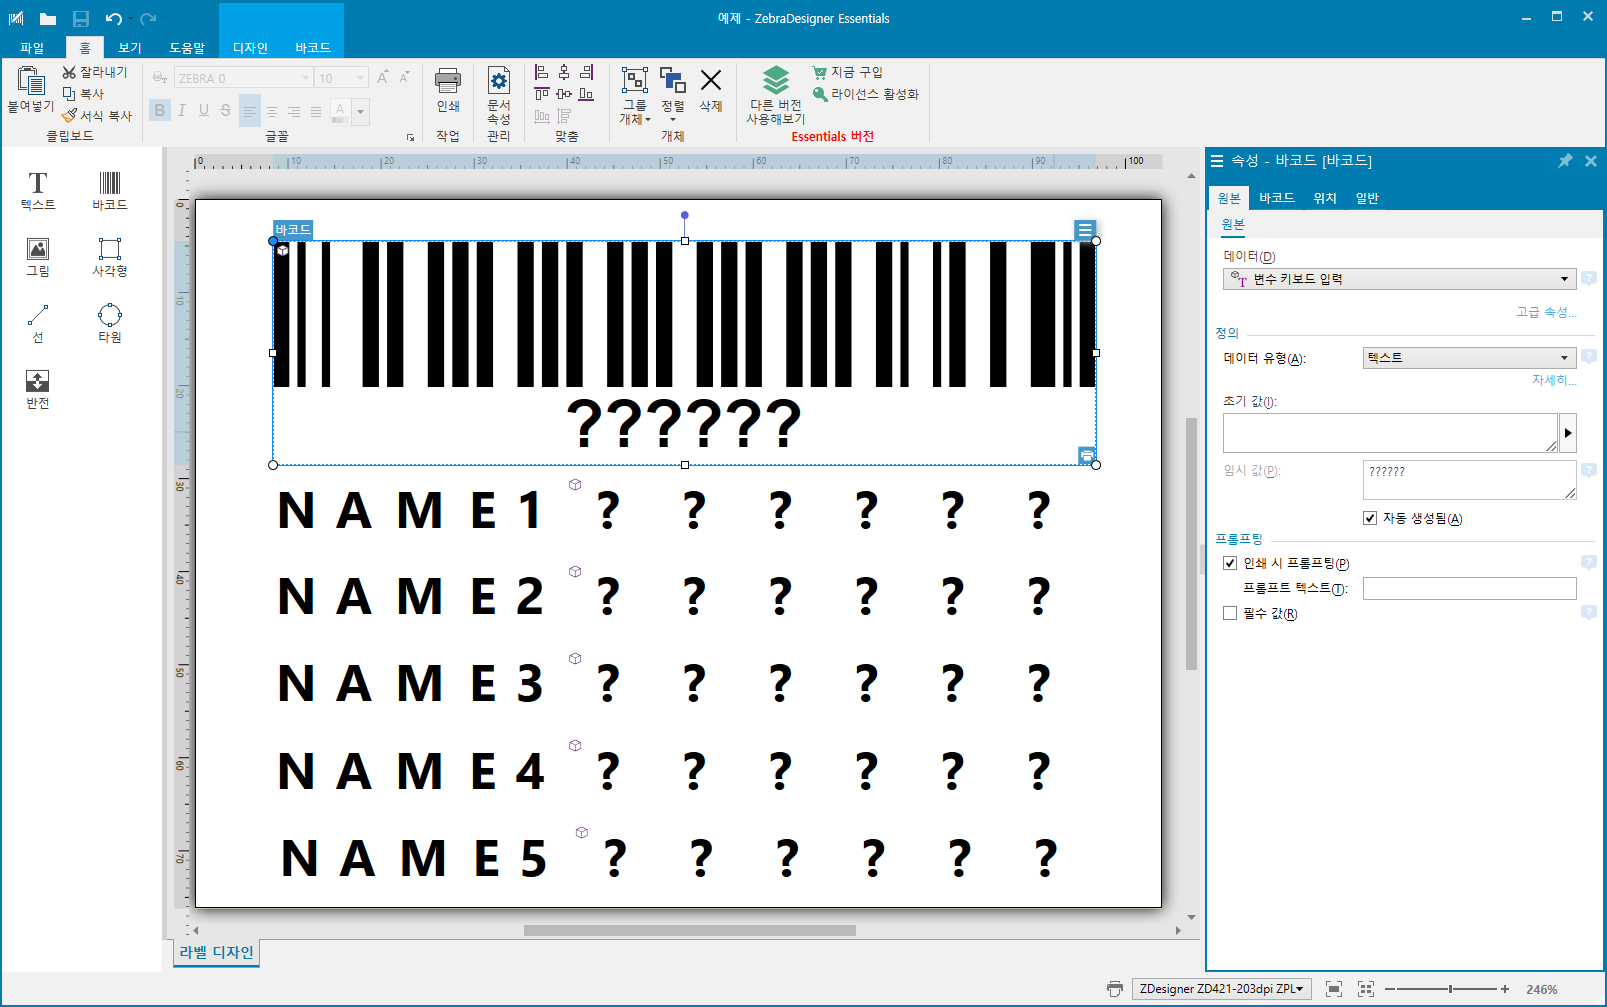Open the 일반 tab in properties panel
1607x1007 pixels.
coord(1367,198)
